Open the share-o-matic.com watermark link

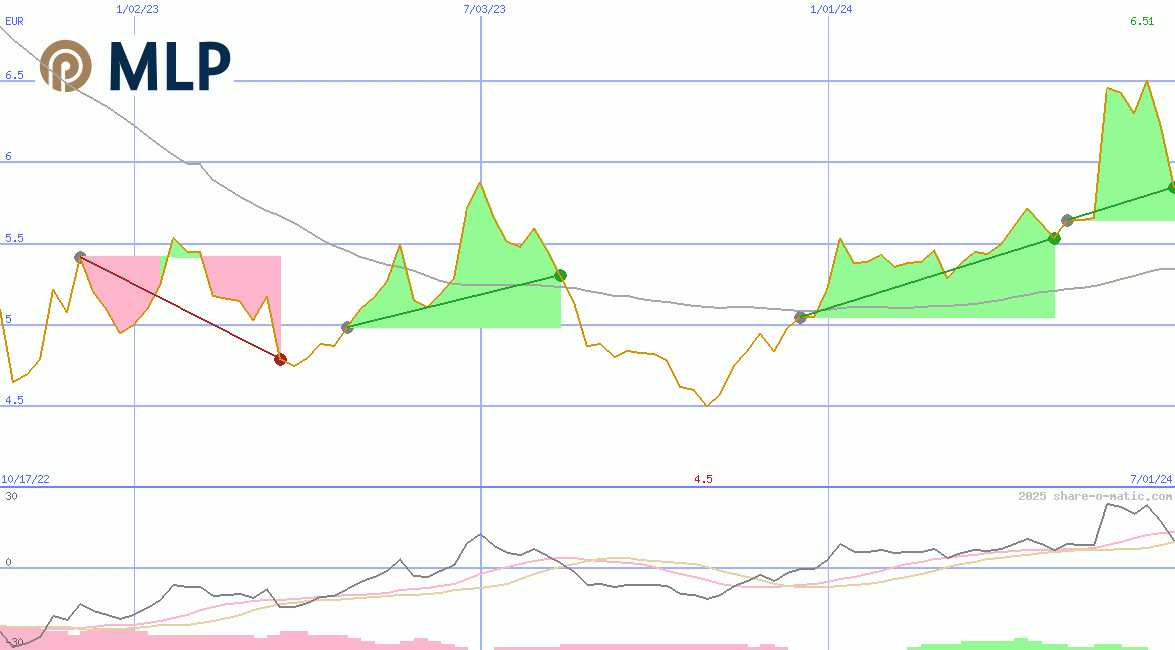pyautogui.click(x=1095, y=496)
